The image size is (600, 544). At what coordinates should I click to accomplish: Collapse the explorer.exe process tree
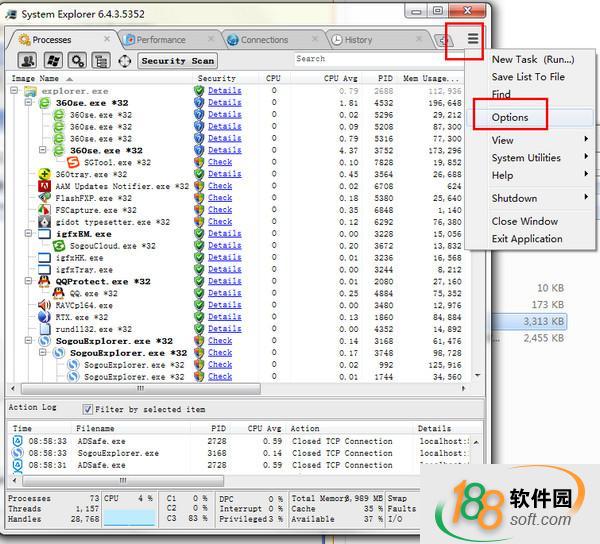coord(15,91)
